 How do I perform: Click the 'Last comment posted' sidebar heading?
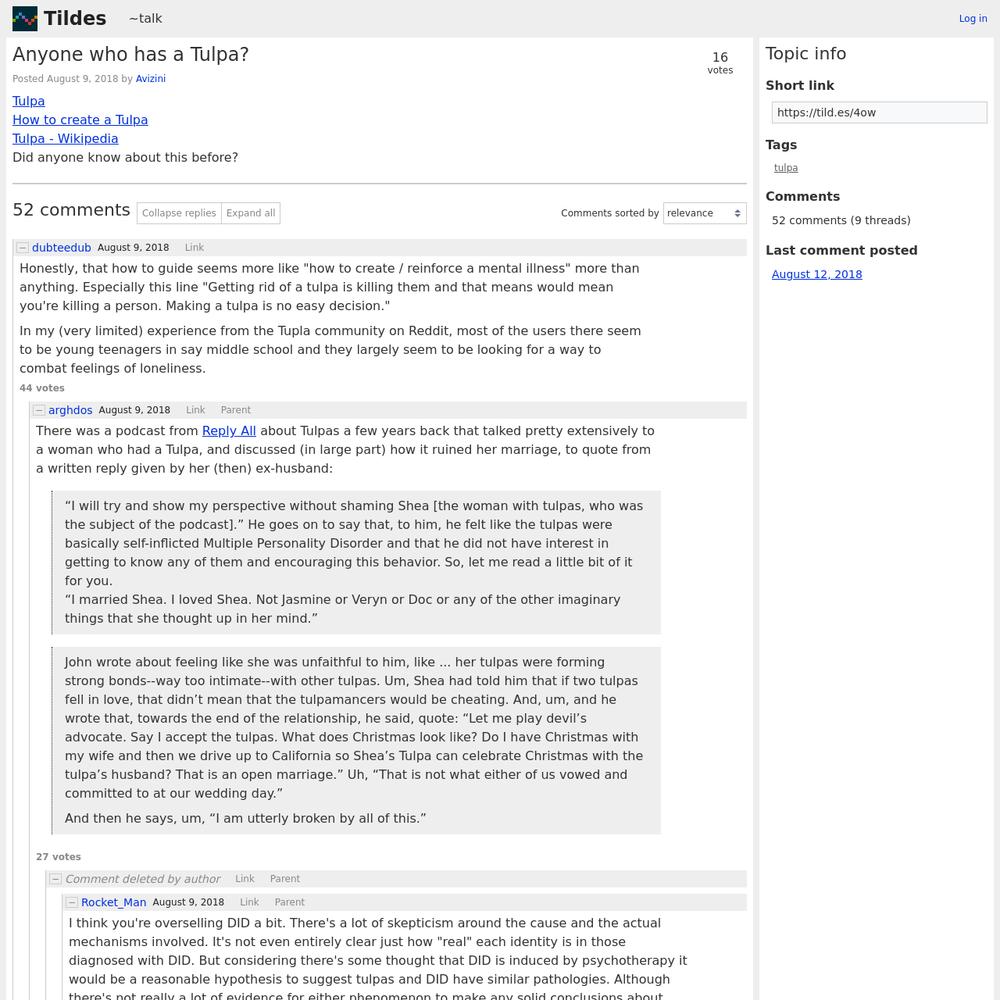(842, 251)
